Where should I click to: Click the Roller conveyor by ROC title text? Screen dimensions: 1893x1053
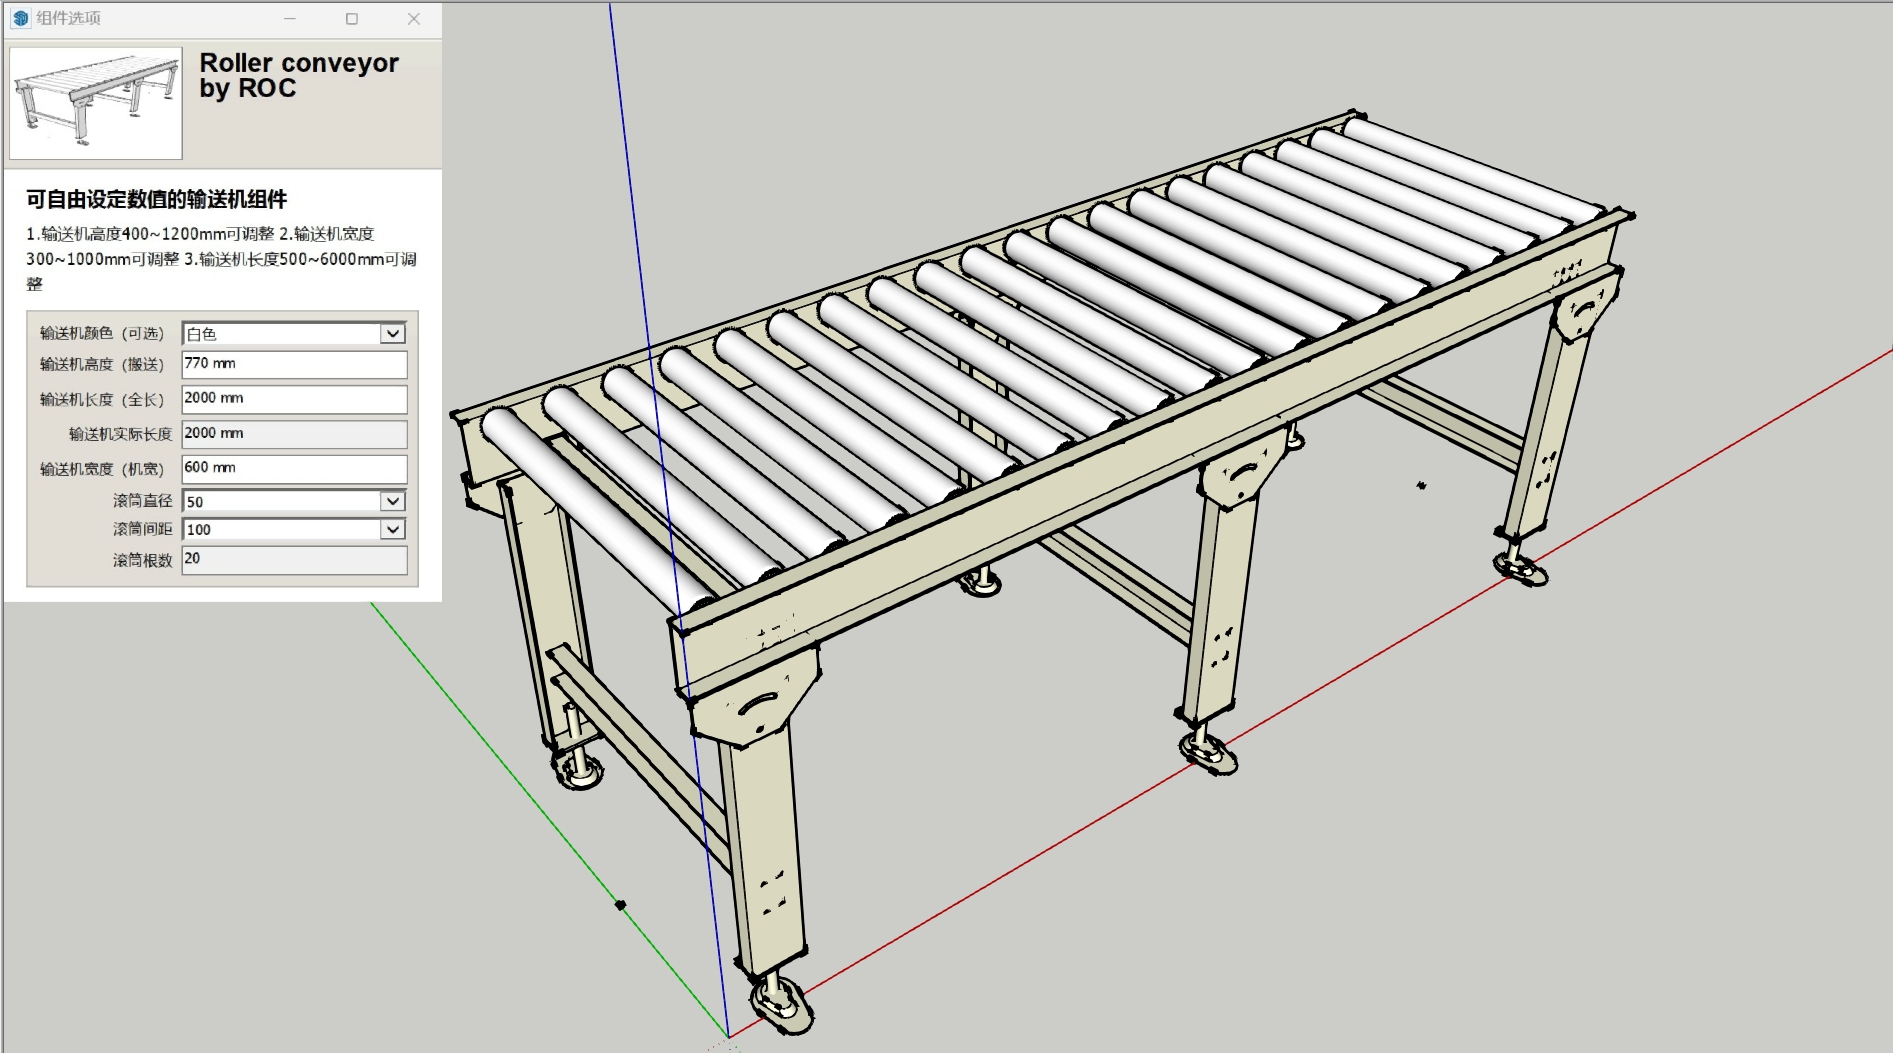click(298, 75)
